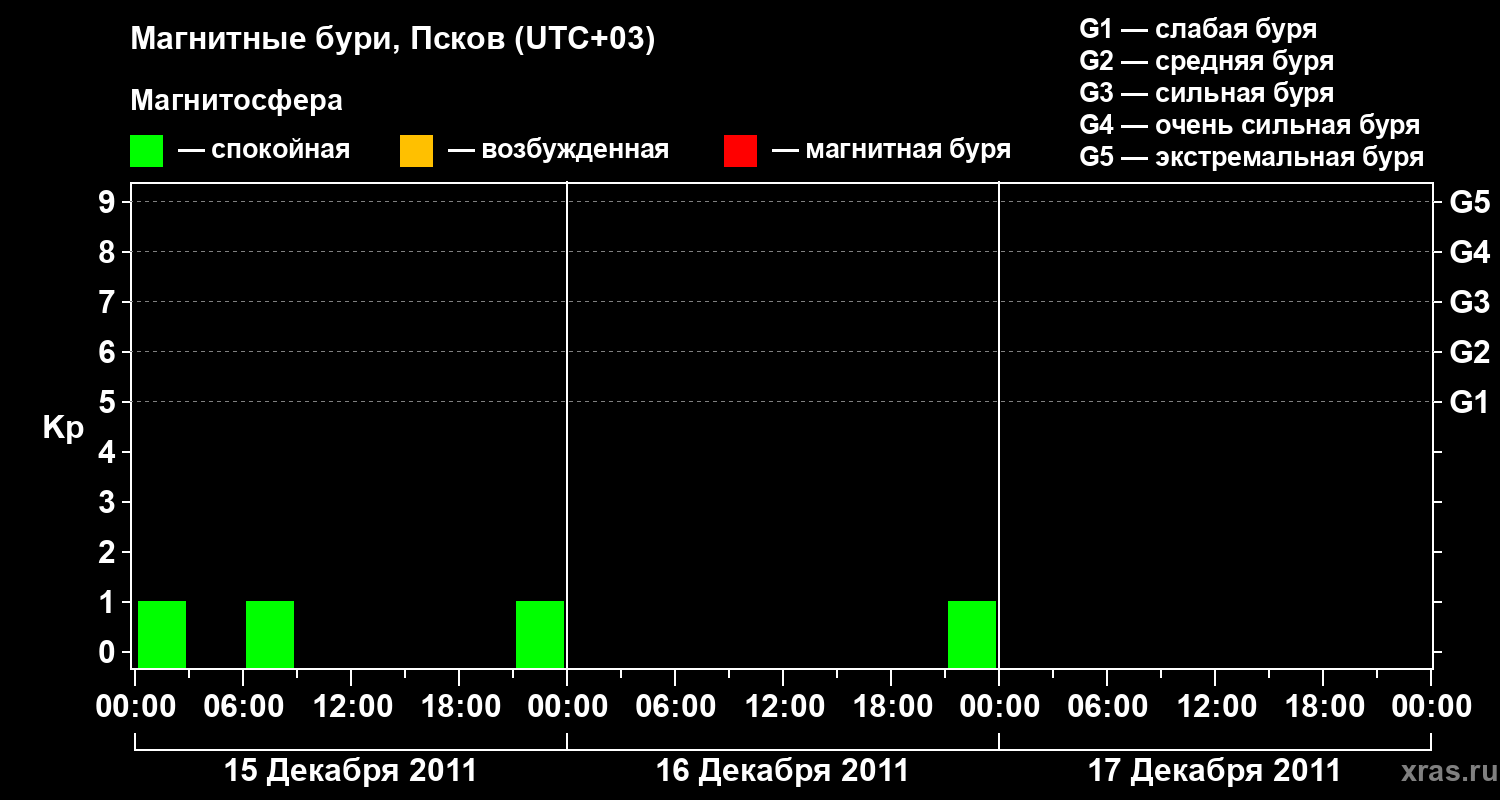Screen dimensions: 1500x800
Task: Select the legend line 'G5 — экстремальная буря'
Action: point(1252,157)
